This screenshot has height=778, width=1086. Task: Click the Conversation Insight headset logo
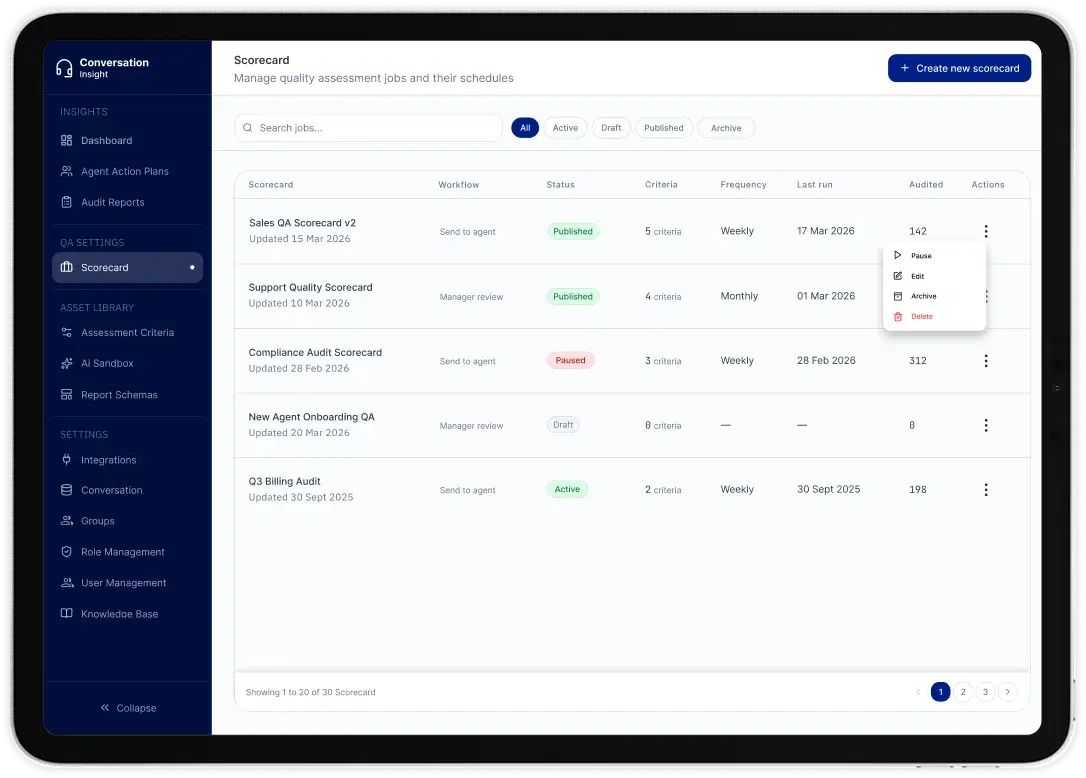(x=64, y=68)
